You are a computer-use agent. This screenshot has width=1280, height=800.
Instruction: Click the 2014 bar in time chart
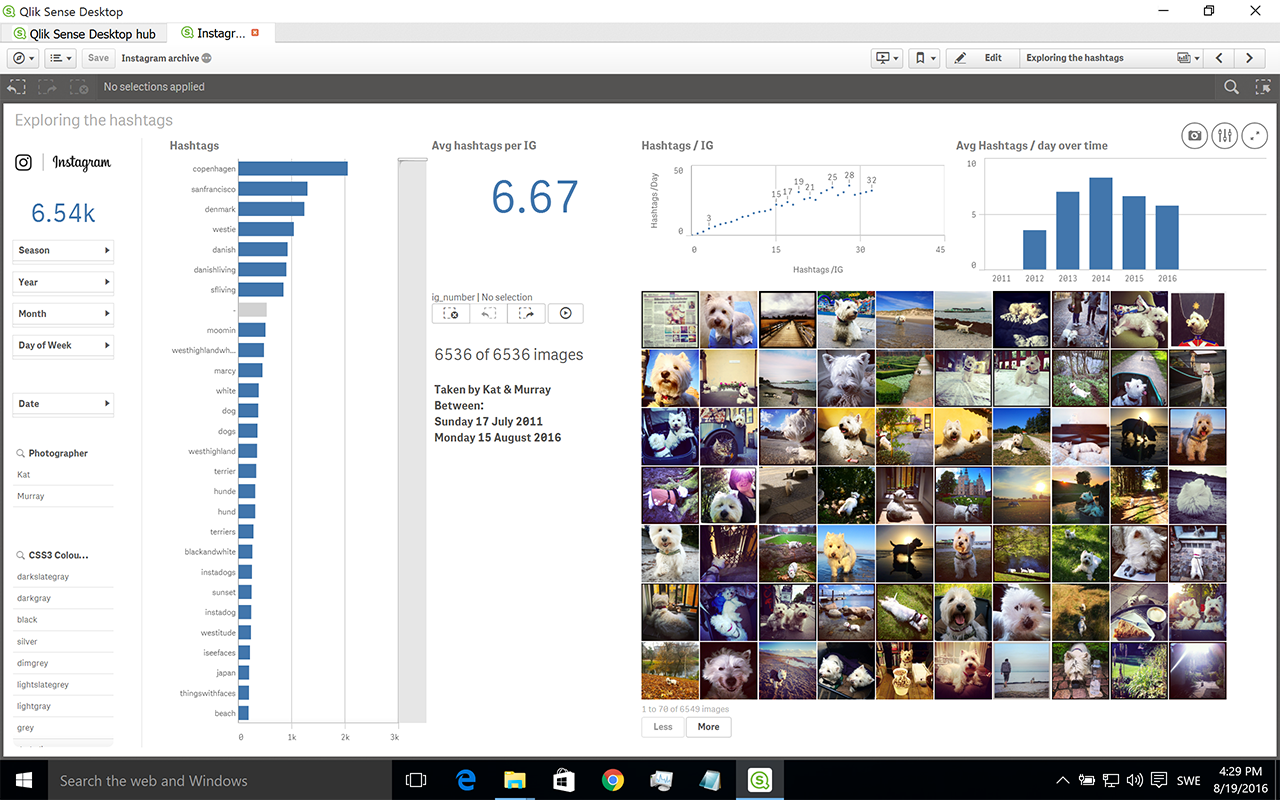click(x=1101, y=222)
